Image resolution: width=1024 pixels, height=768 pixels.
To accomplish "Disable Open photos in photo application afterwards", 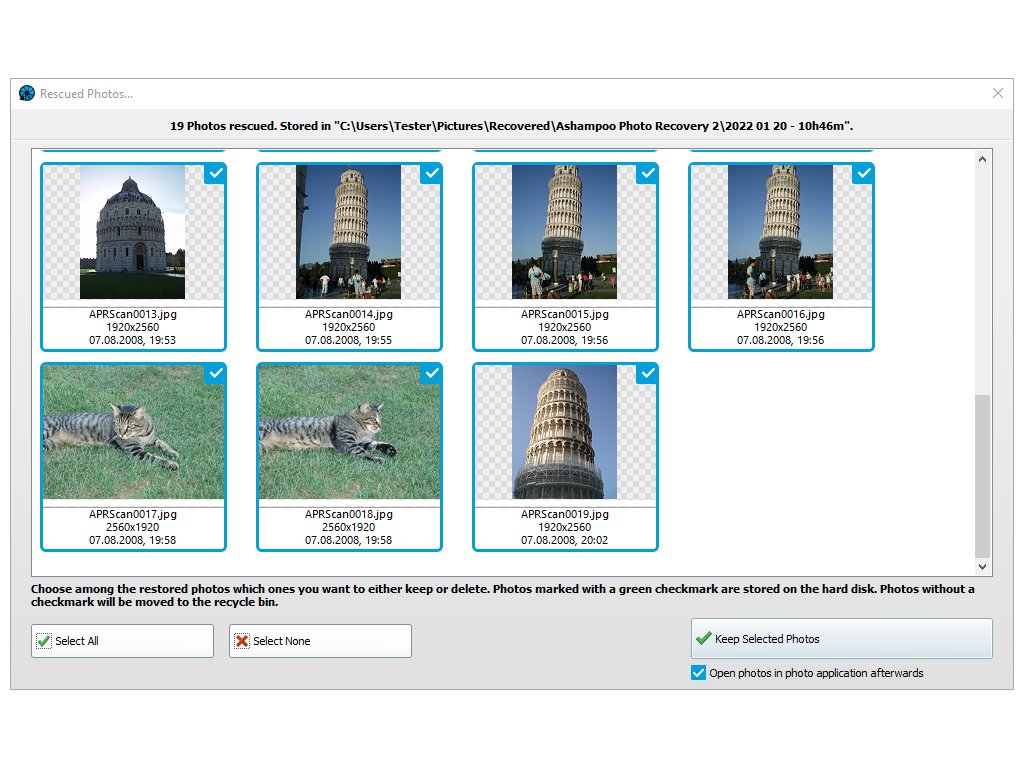I will (698, 673).
